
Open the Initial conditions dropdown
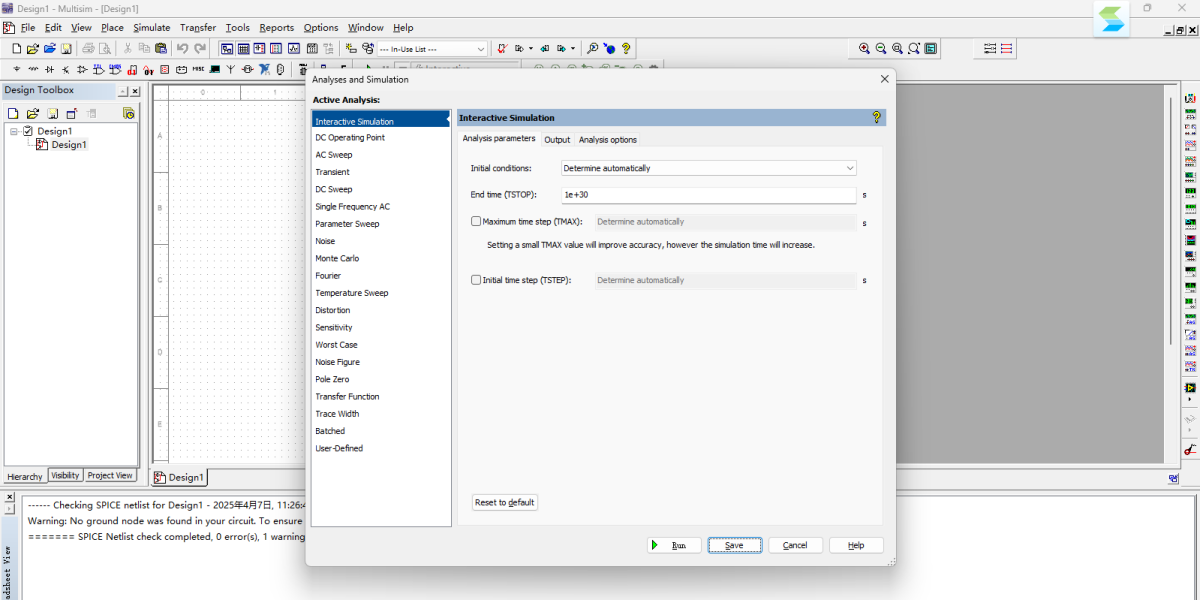[x=708, y=168]
